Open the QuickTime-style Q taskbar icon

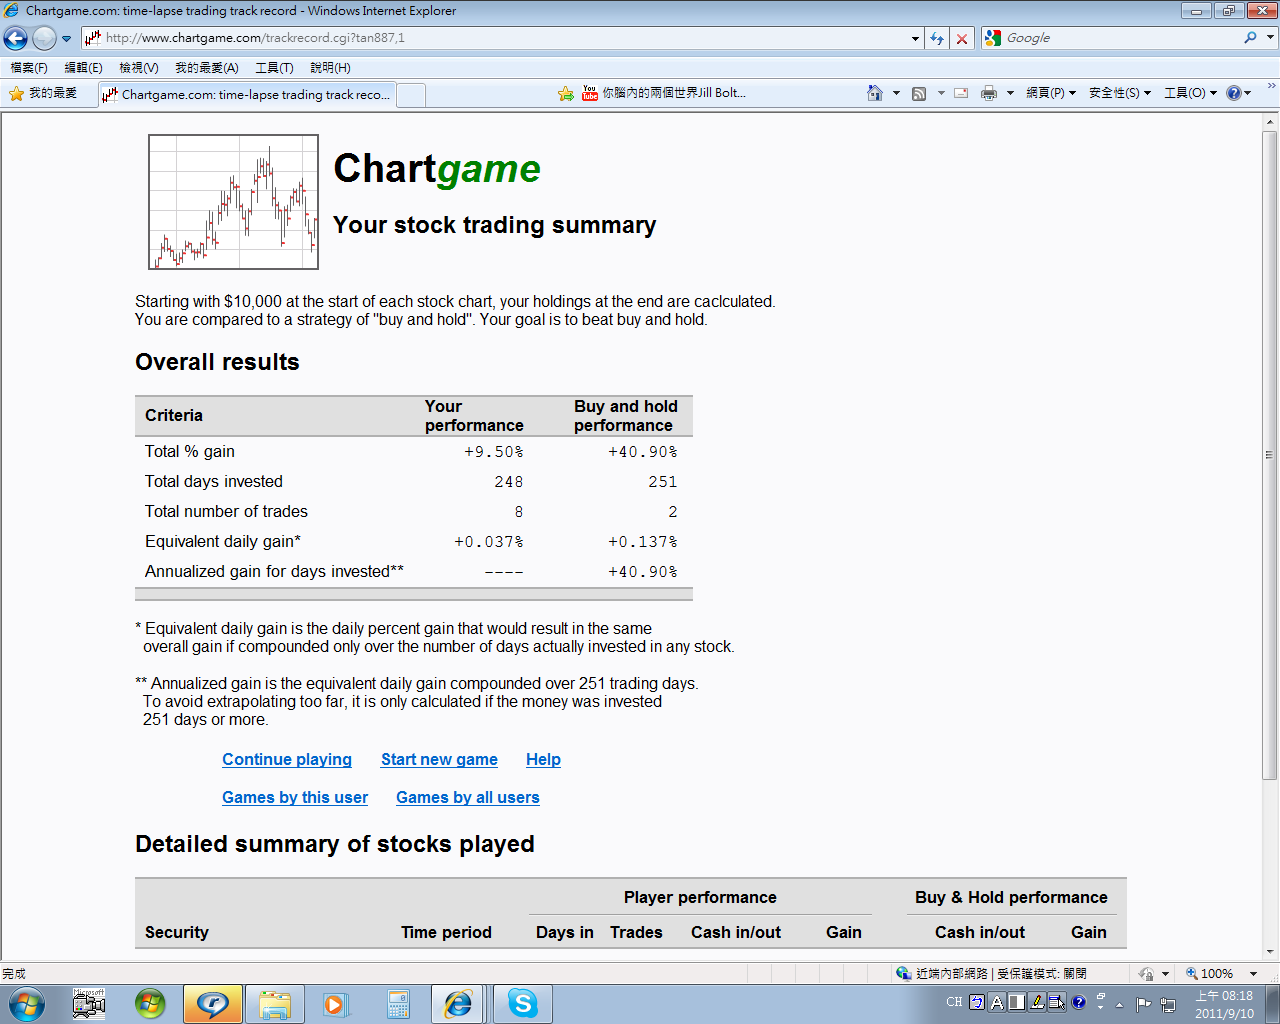tap(212, 1004)
